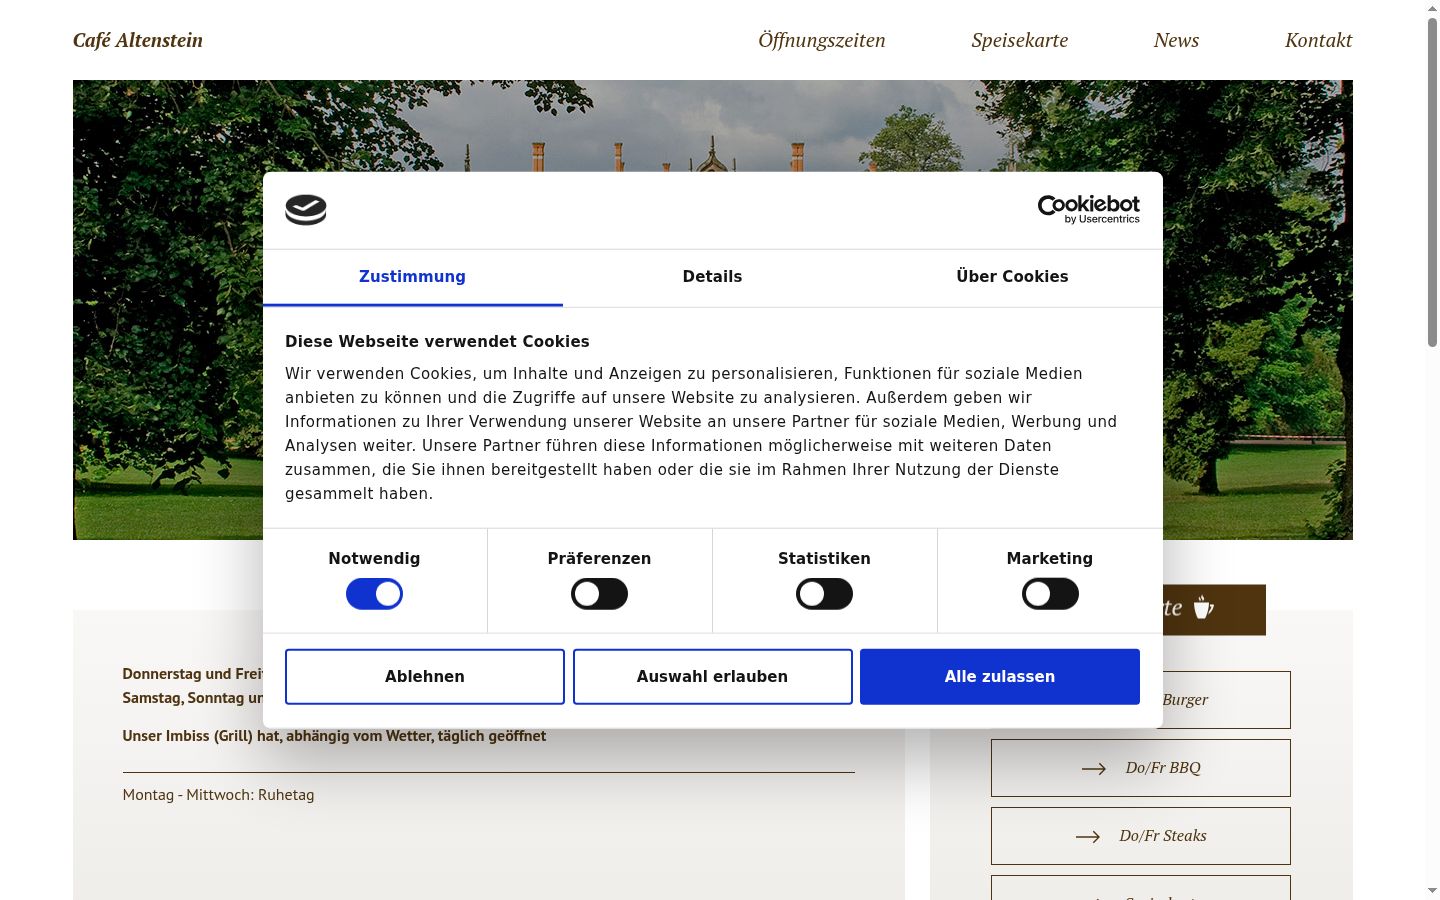
Task: Open Kontakt in the top navigation
Action: pos(1318,40)
